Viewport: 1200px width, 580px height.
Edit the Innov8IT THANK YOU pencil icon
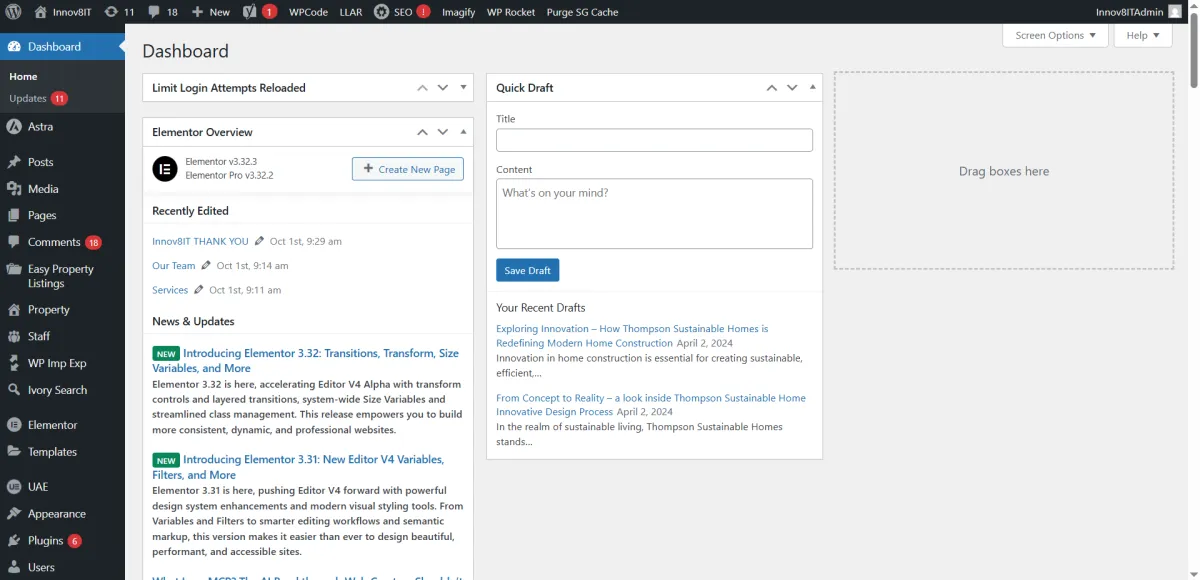260,241
